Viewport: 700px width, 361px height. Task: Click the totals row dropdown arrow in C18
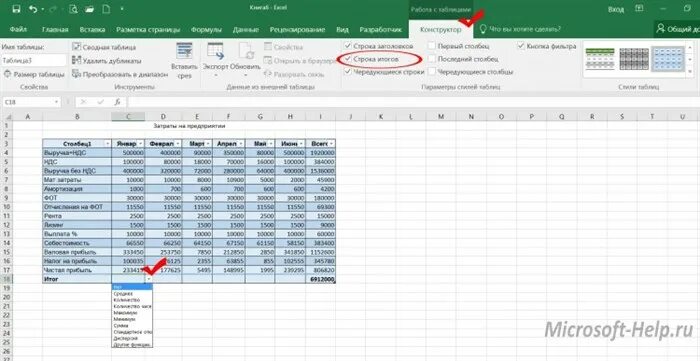149,279
